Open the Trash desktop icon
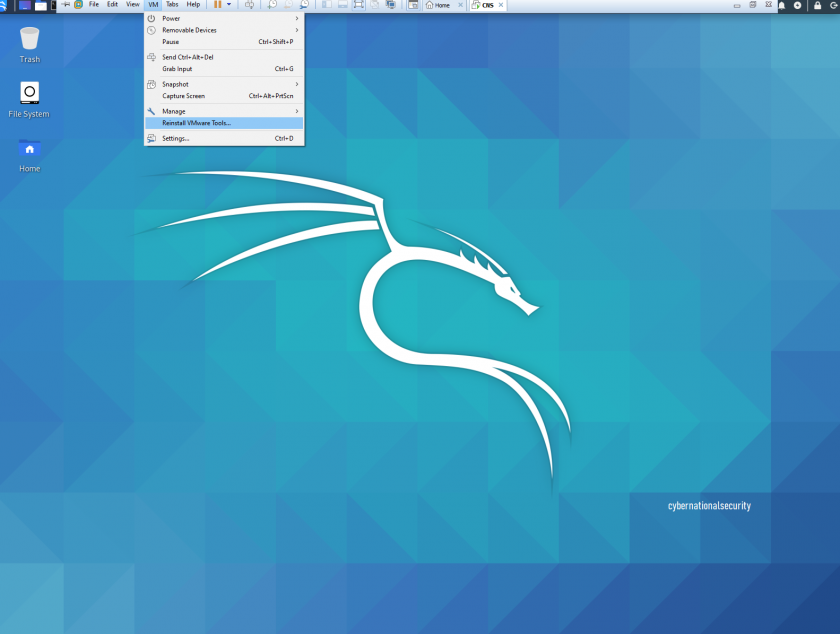The image size is (840, 634). tap(29, 45)
